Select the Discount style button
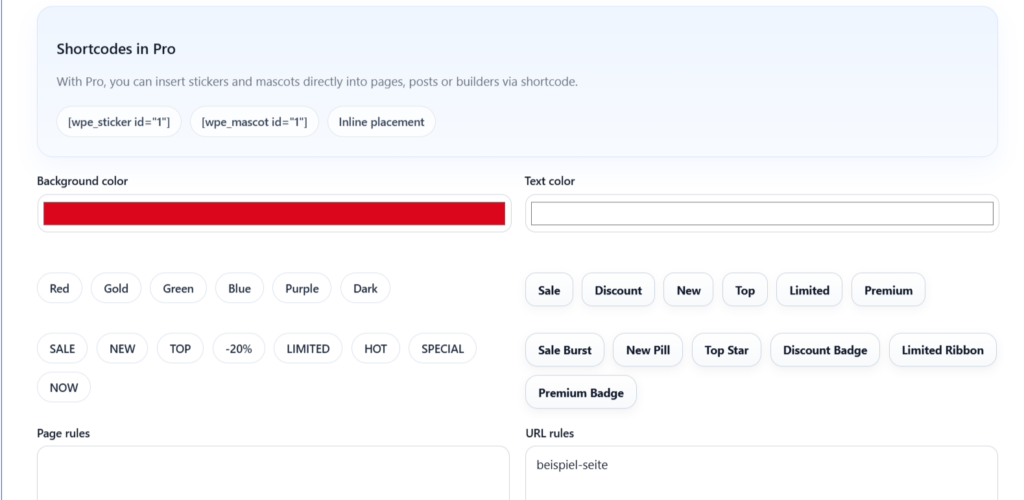This screenshot has width=1024, height=500. pyautogui.click(x=618, y=290)
